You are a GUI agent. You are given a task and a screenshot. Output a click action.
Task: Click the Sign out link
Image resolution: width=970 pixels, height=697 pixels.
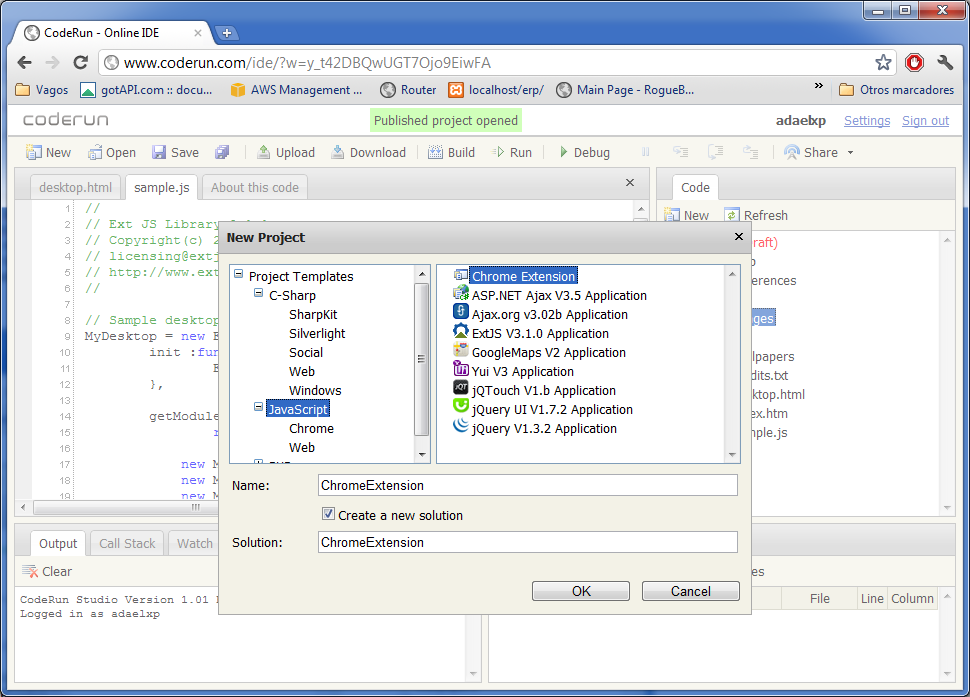(x=925, y=121)
